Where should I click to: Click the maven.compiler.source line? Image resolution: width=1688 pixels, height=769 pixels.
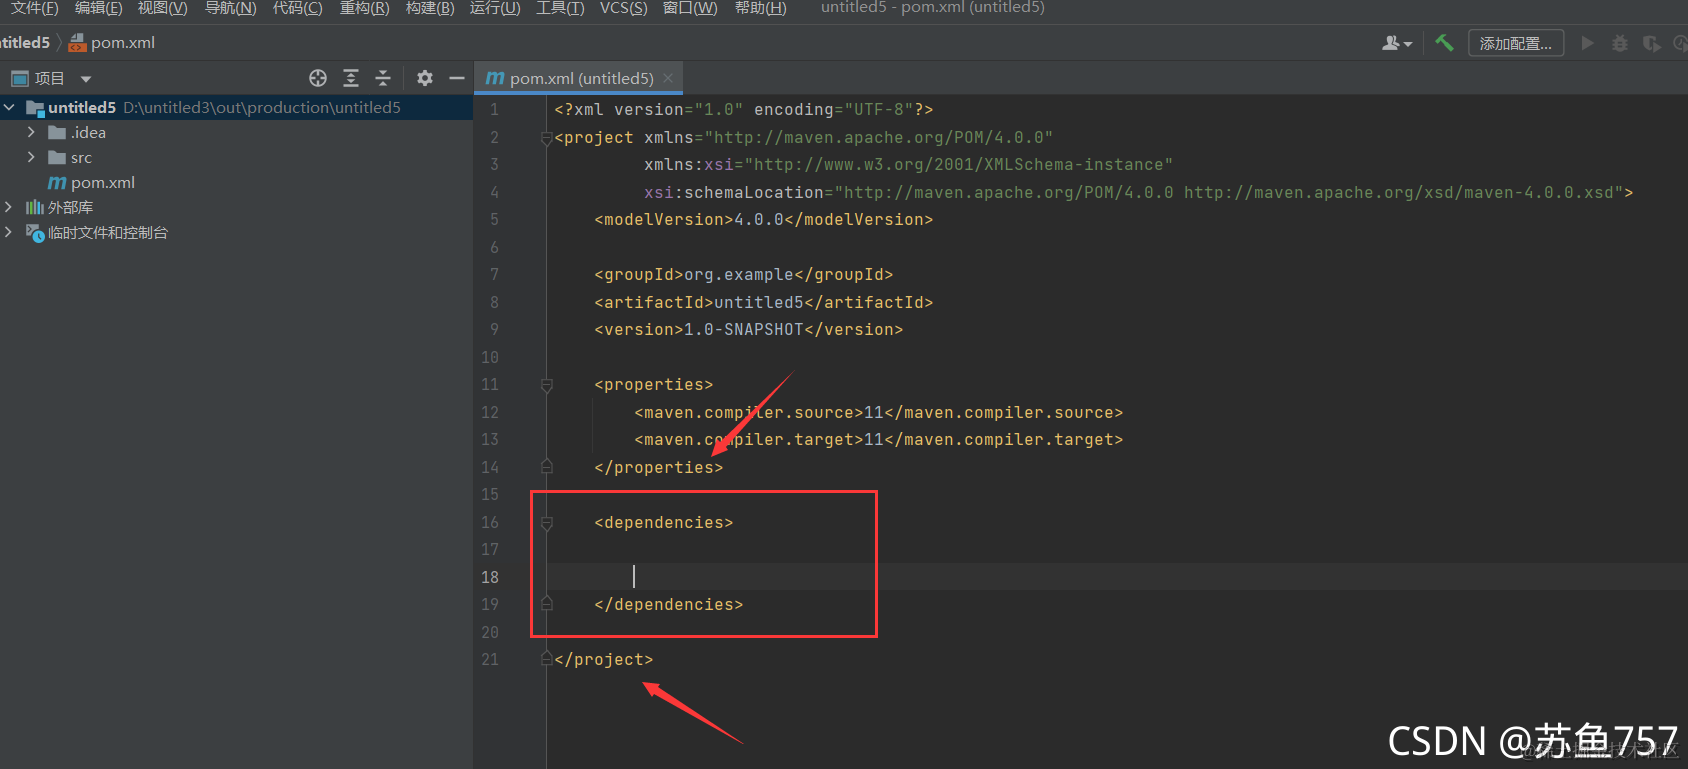[879, 412]
